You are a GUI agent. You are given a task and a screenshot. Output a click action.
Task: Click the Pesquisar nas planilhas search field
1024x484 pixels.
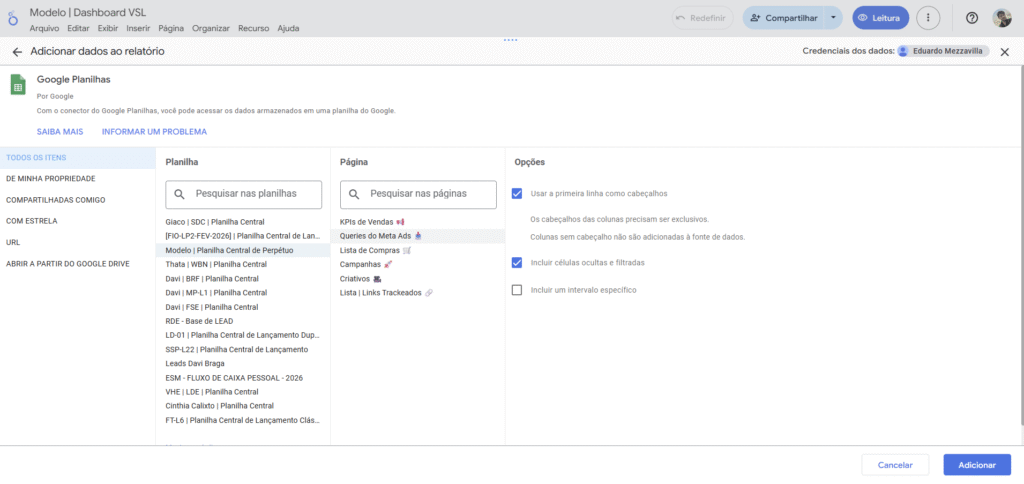[245, 193]
